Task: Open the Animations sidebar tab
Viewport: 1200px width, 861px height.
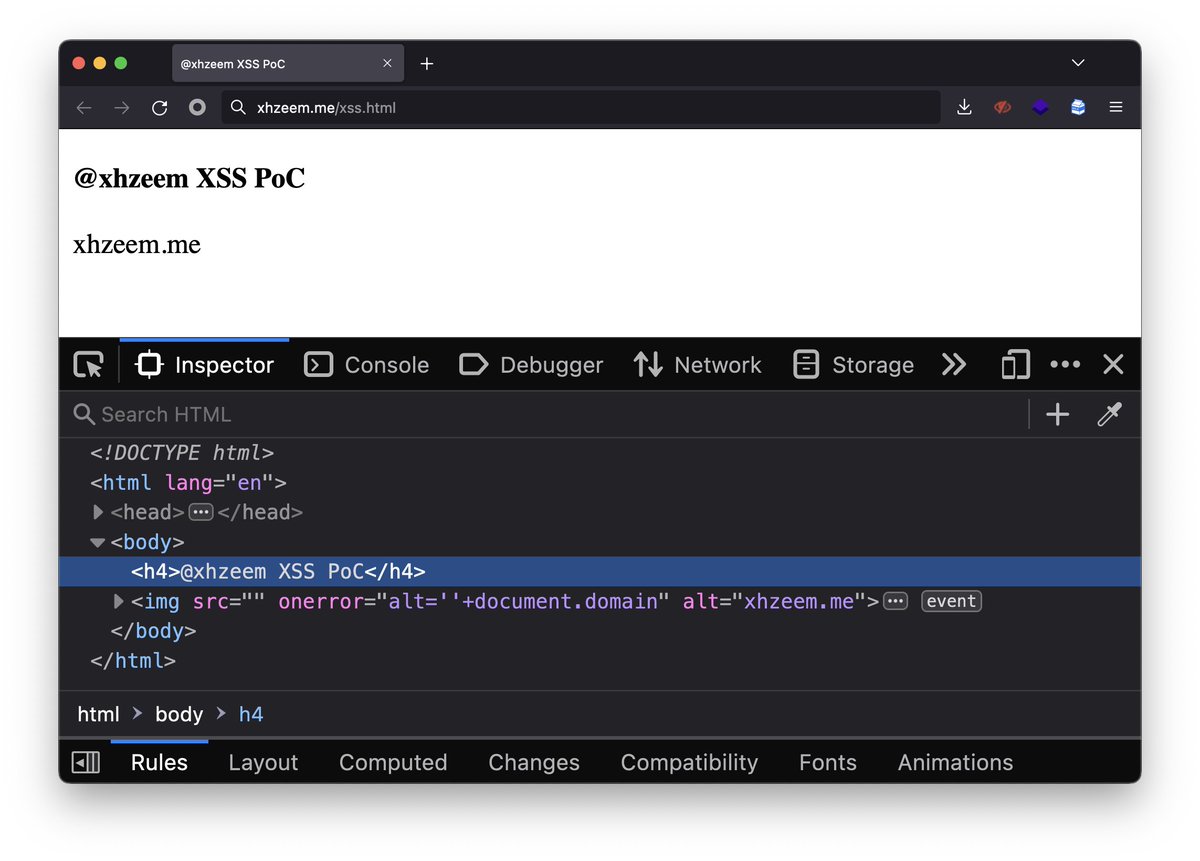Action: (x=955, y=763)
